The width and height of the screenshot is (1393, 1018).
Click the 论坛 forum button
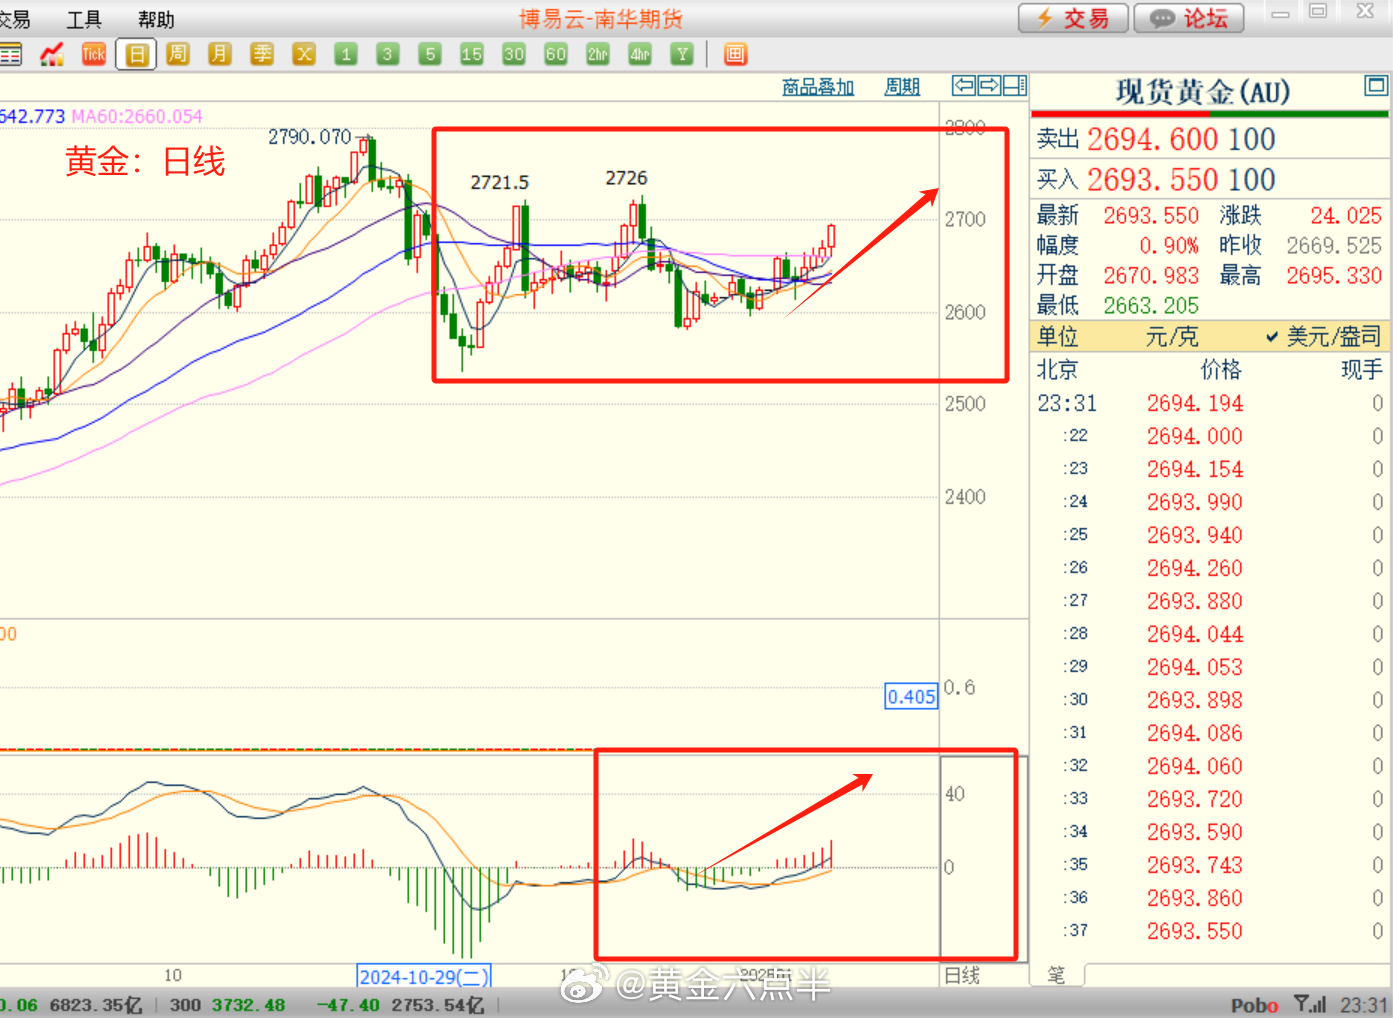[1189, 19]
